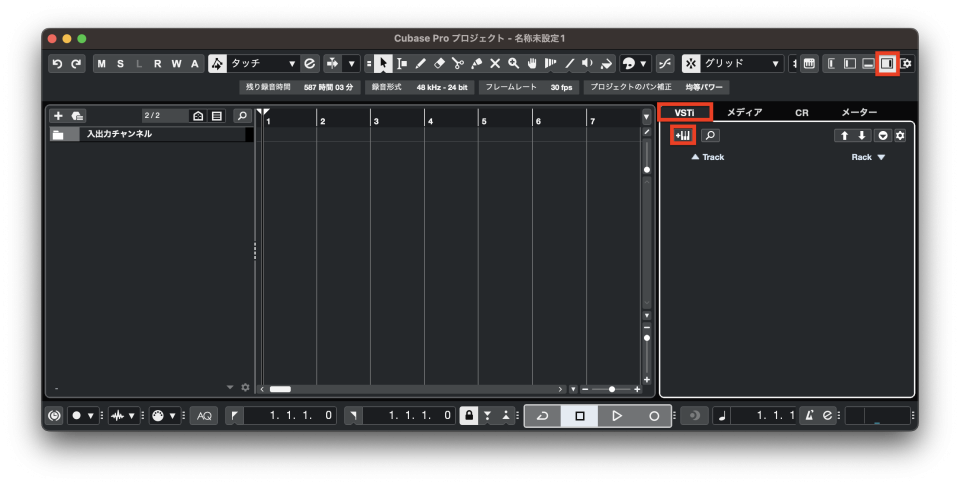960x486 pixels.
Task: Toggle the metronome click button
Action: click(x=809, y=416)
